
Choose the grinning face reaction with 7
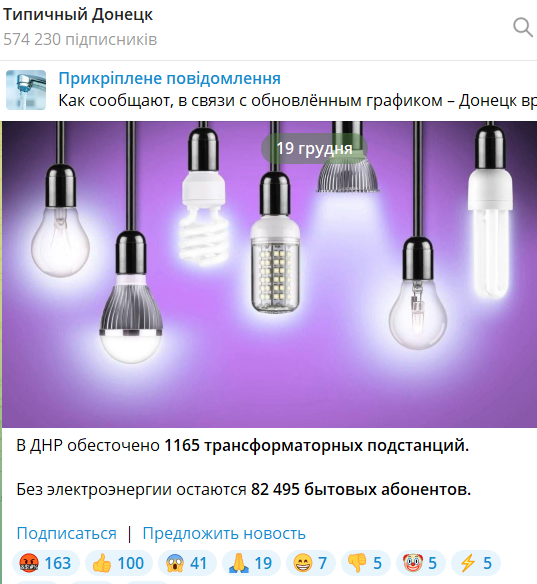[x=311, y=563]
